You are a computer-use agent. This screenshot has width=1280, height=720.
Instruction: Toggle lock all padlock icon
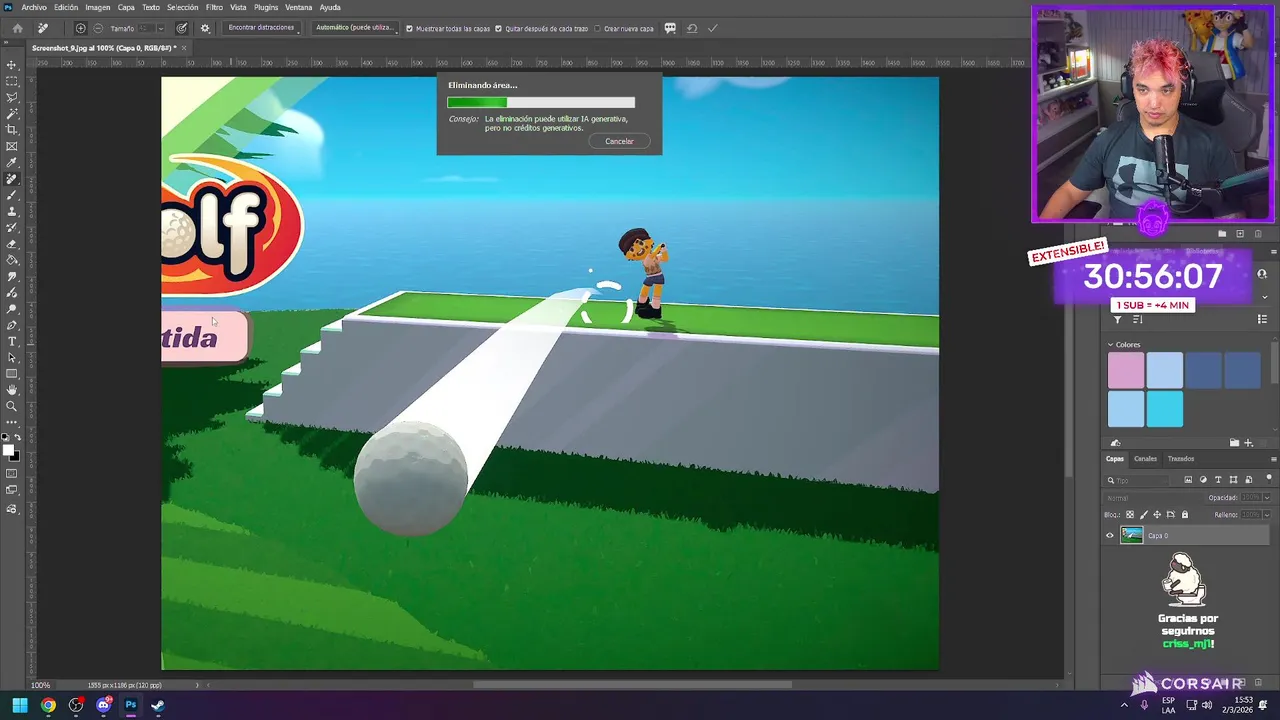click(x=1185, y=515)
